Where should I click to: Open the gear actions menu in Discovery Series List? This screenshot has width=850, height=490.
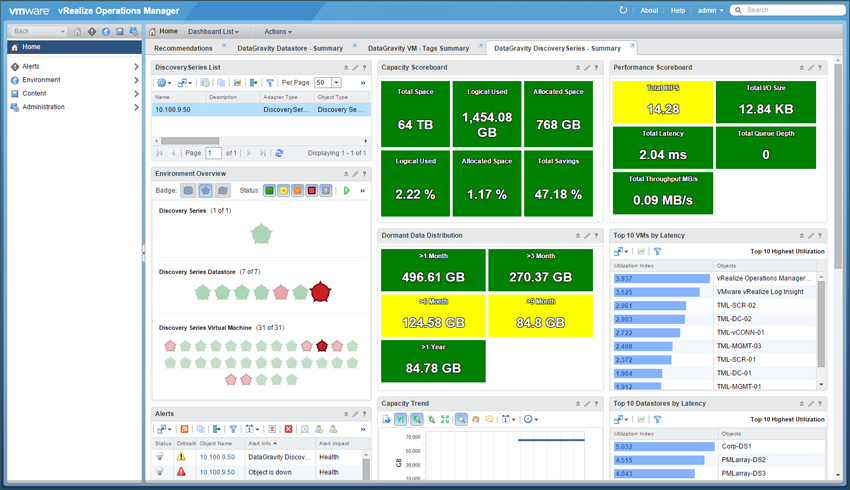click(163, 83)
